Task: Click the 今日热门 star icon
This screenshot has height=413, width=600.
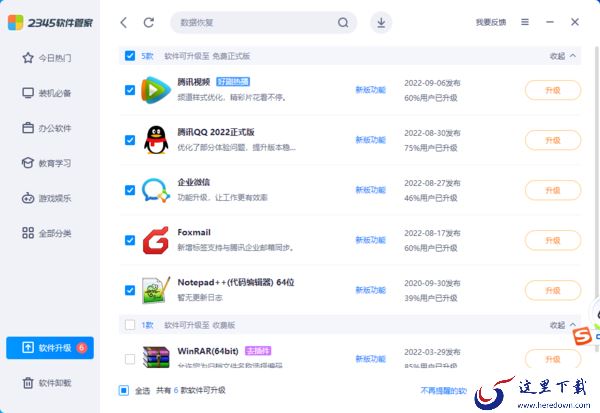Action: click(28, 58)
